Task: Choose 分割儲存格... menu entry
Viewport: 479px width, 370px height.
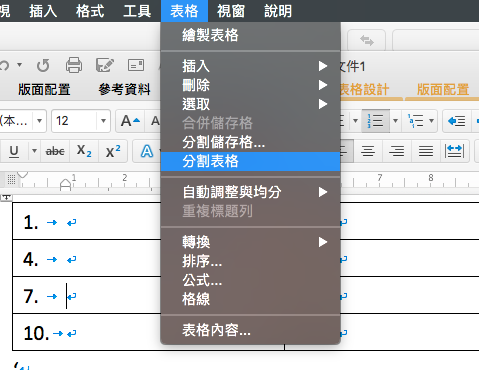Action: [x=250, y=142]
